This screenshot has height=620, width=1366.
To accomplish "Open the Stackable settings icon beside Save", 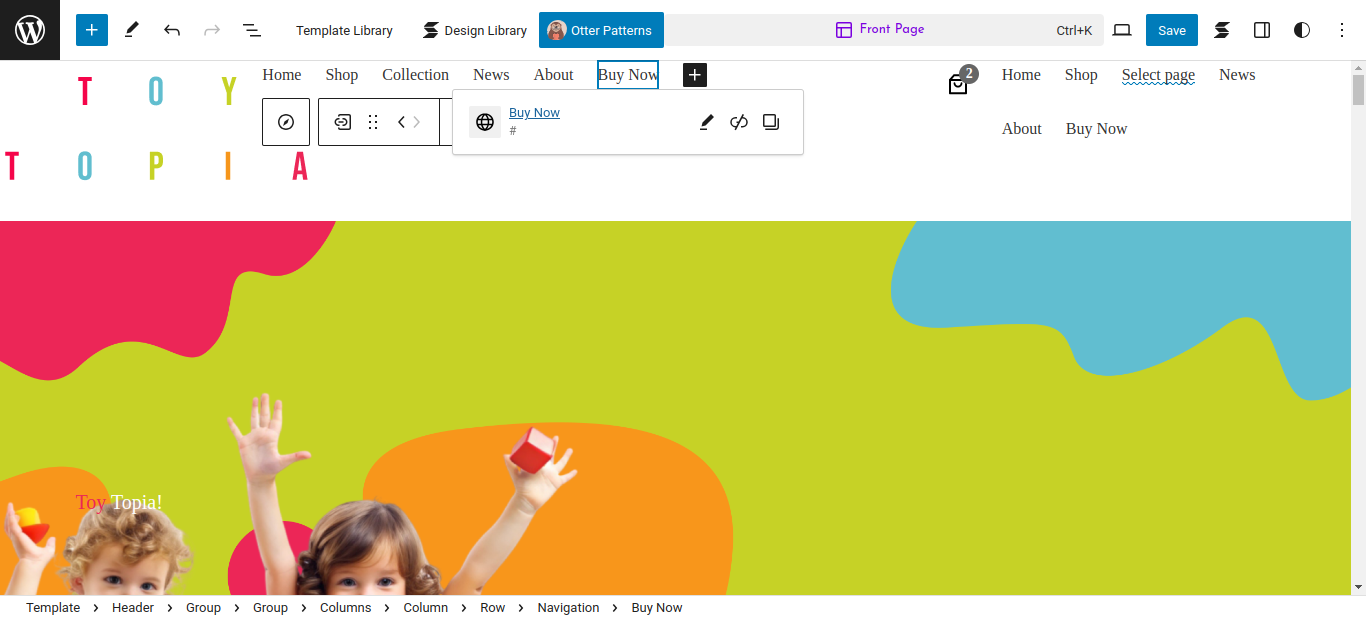I will (1222, 30).
